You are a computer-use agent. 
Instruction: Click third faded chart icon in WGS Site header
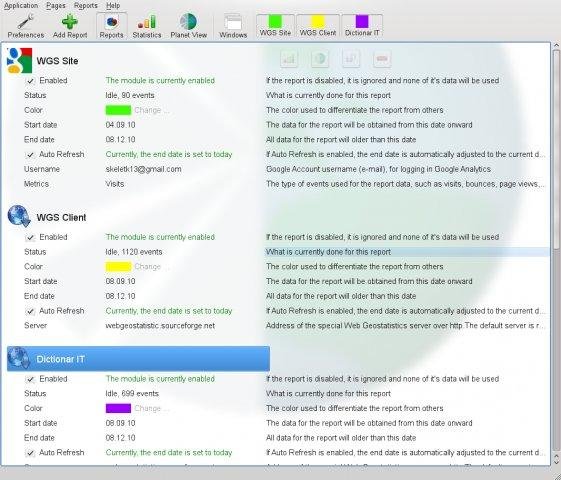click(x=351, y=59)
